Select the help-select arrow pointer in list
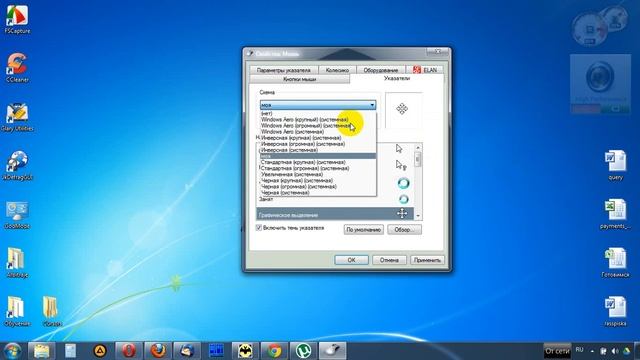Image resolution: width=640 pixels, height=360 pixels. 401,165
